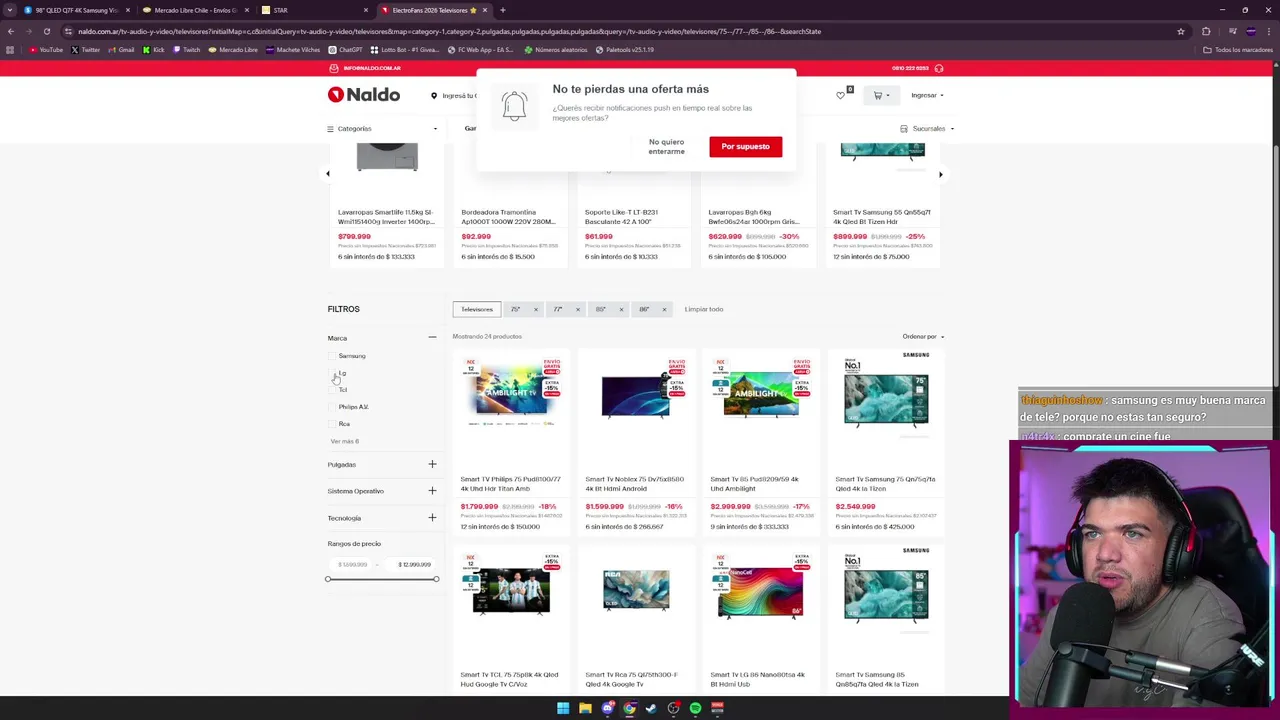1280x720 pixels.
Task: Click the maximum price input $12.999.999
Action: point(414,565)
